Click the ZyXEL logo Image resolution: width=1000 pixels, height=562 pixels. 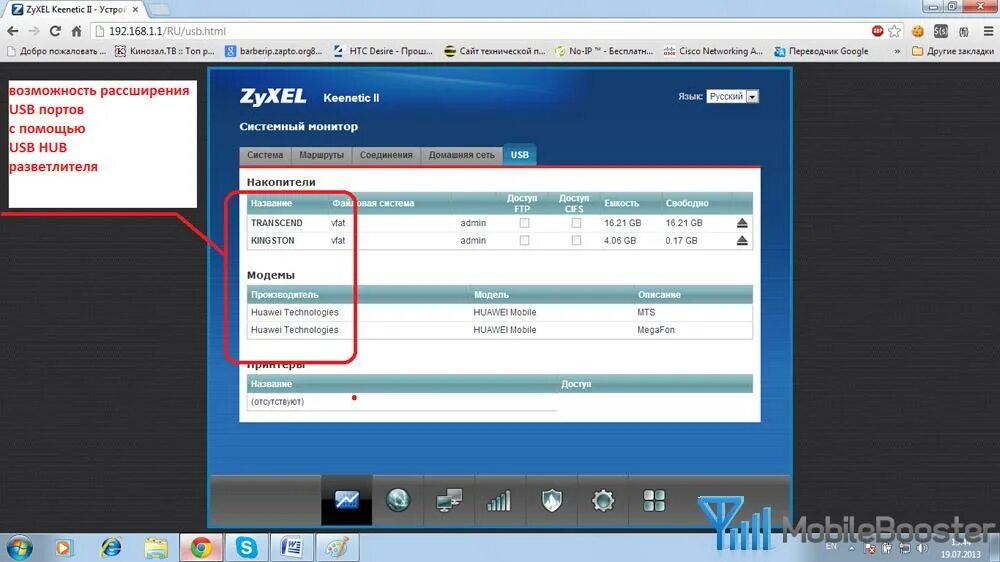(x=273, y=96)
